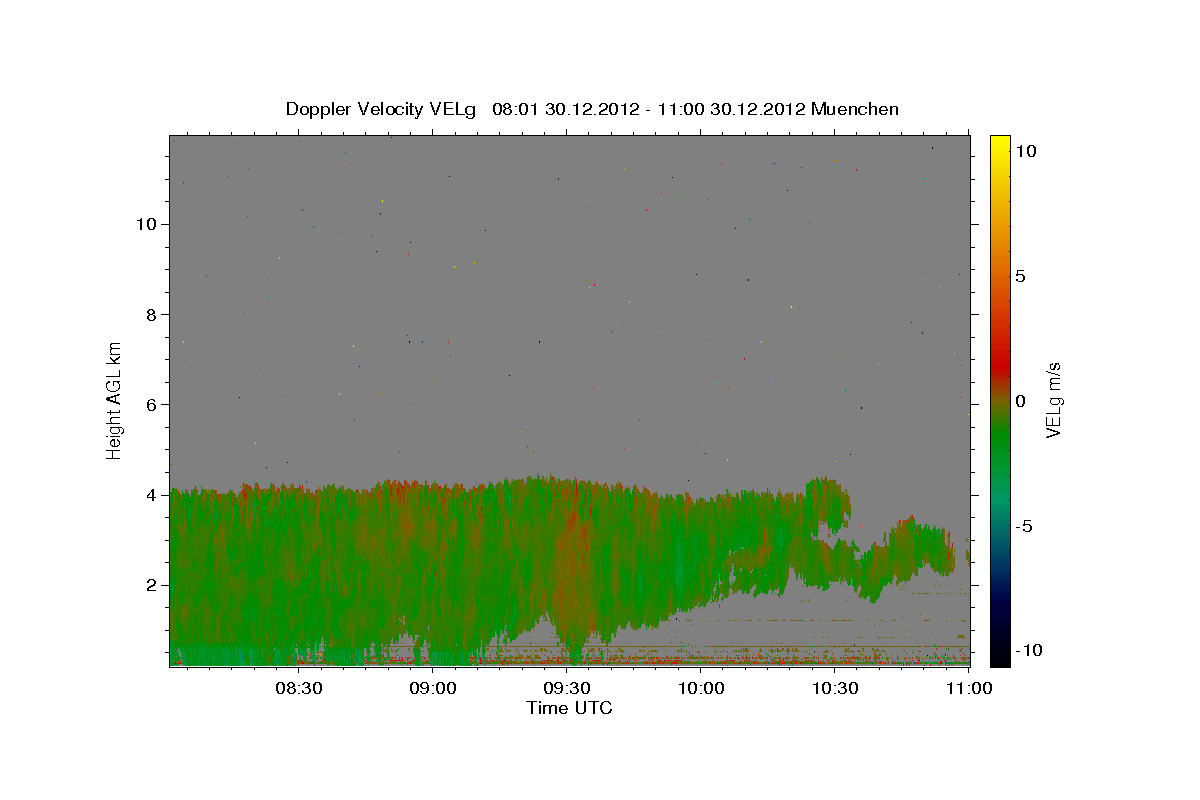Click the 08:30 time tick label
Image resolution: width=1200 pixels, height=800 pixels.
(299, 688)
